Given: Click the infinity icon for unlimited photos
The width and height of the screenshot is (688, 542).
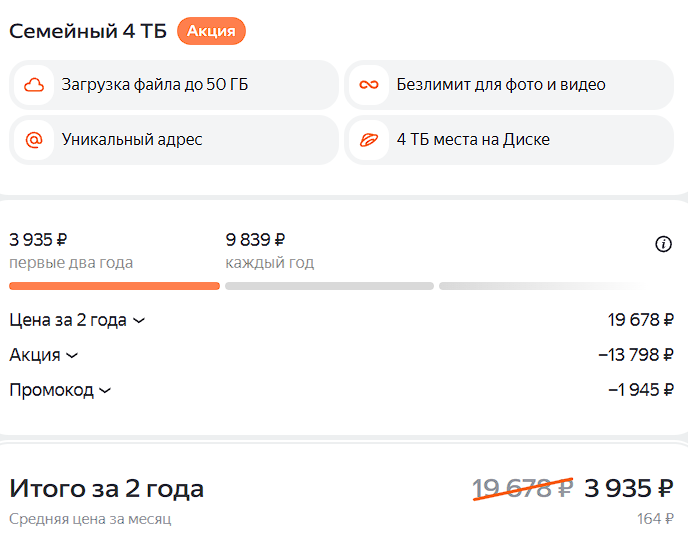Looking at the screenshot, I should coord(370,85).
